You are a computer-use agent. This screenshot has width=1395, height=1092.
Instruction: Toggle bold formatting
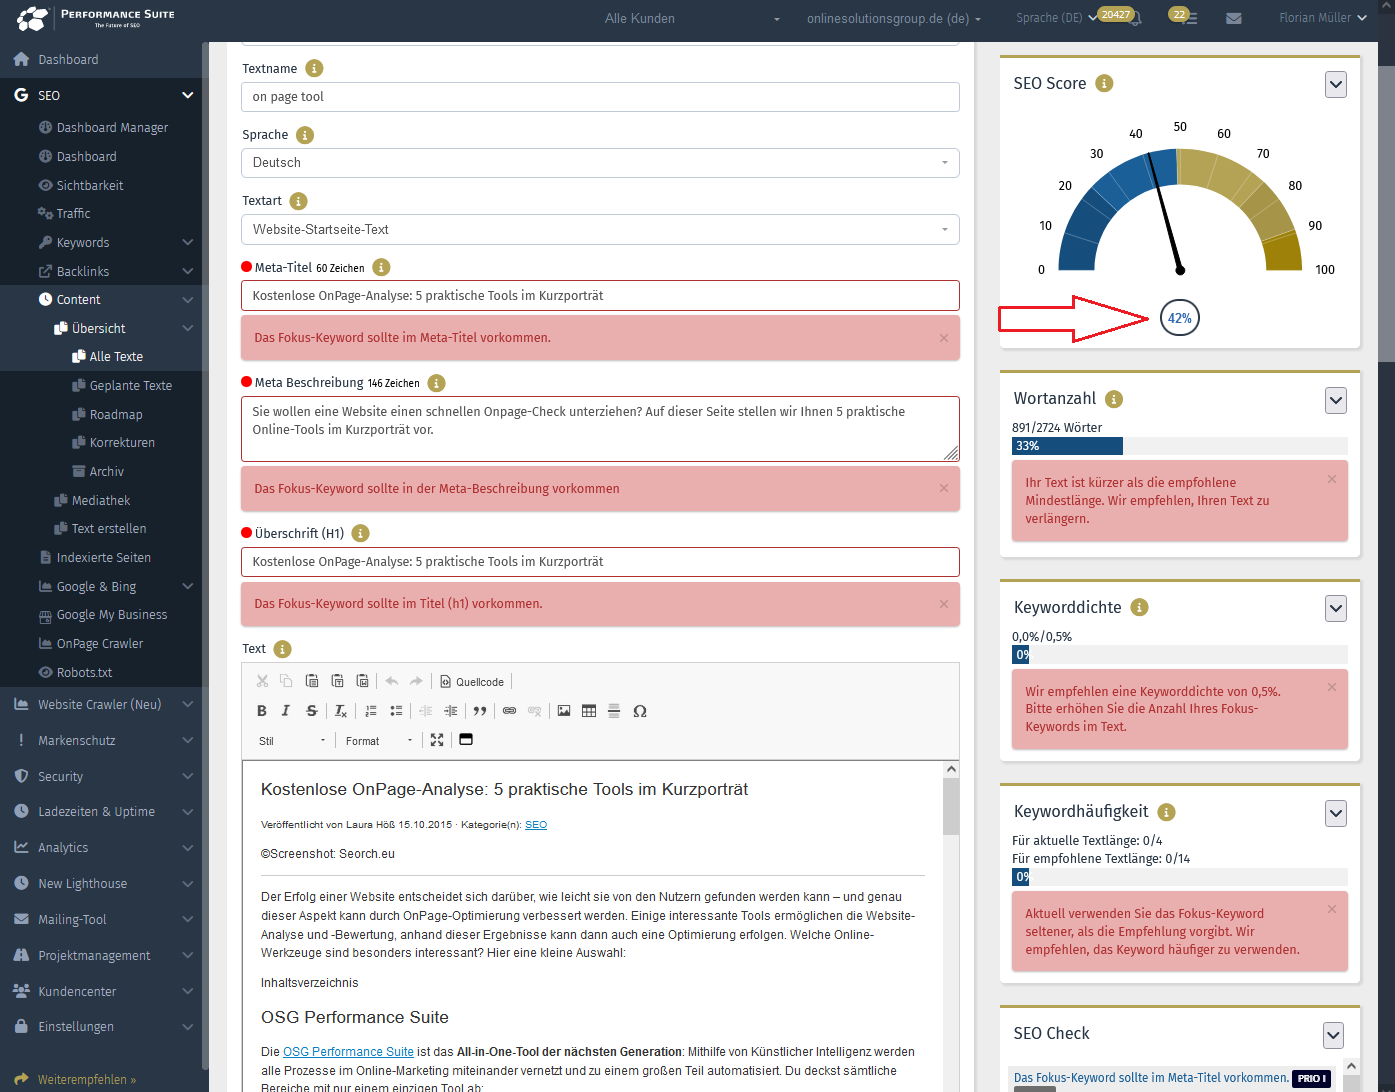(262, 711)
